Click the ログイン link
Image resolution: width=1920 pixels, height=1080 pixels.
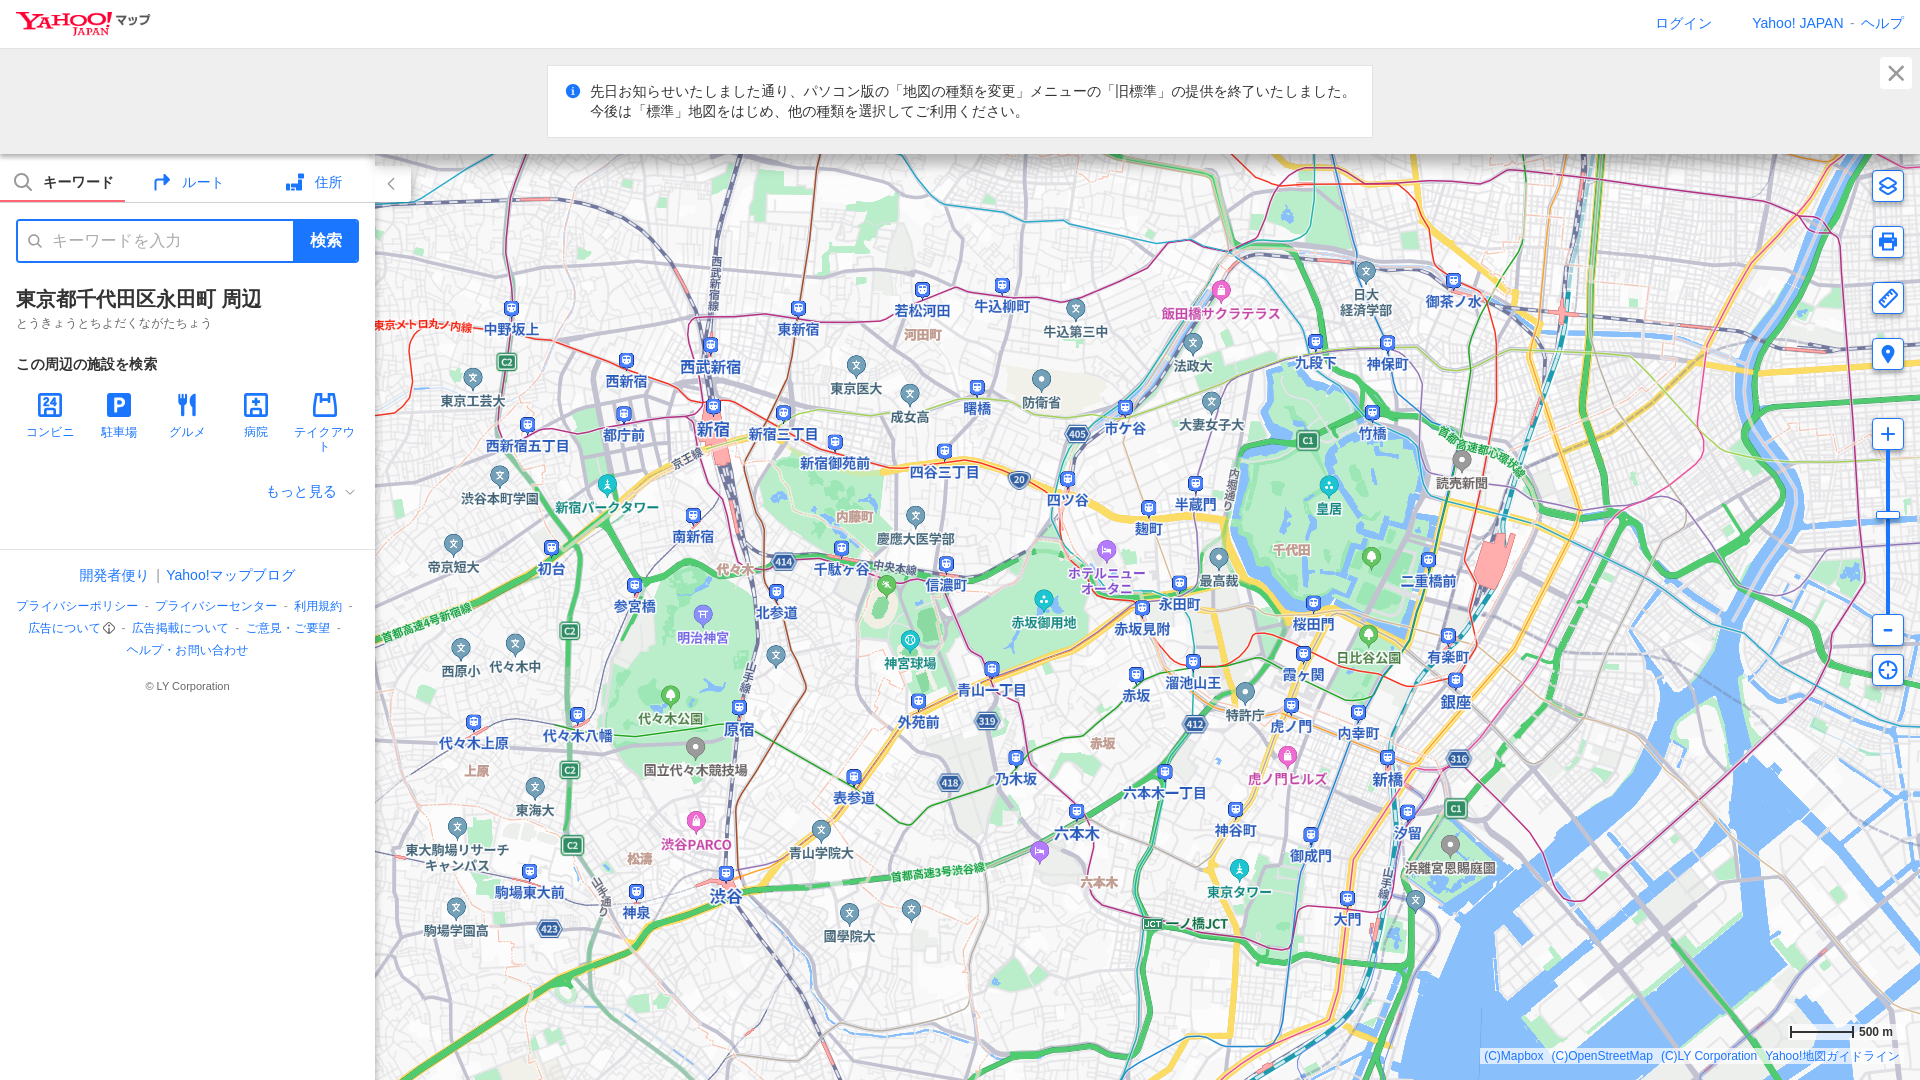tap(1683, 23)
